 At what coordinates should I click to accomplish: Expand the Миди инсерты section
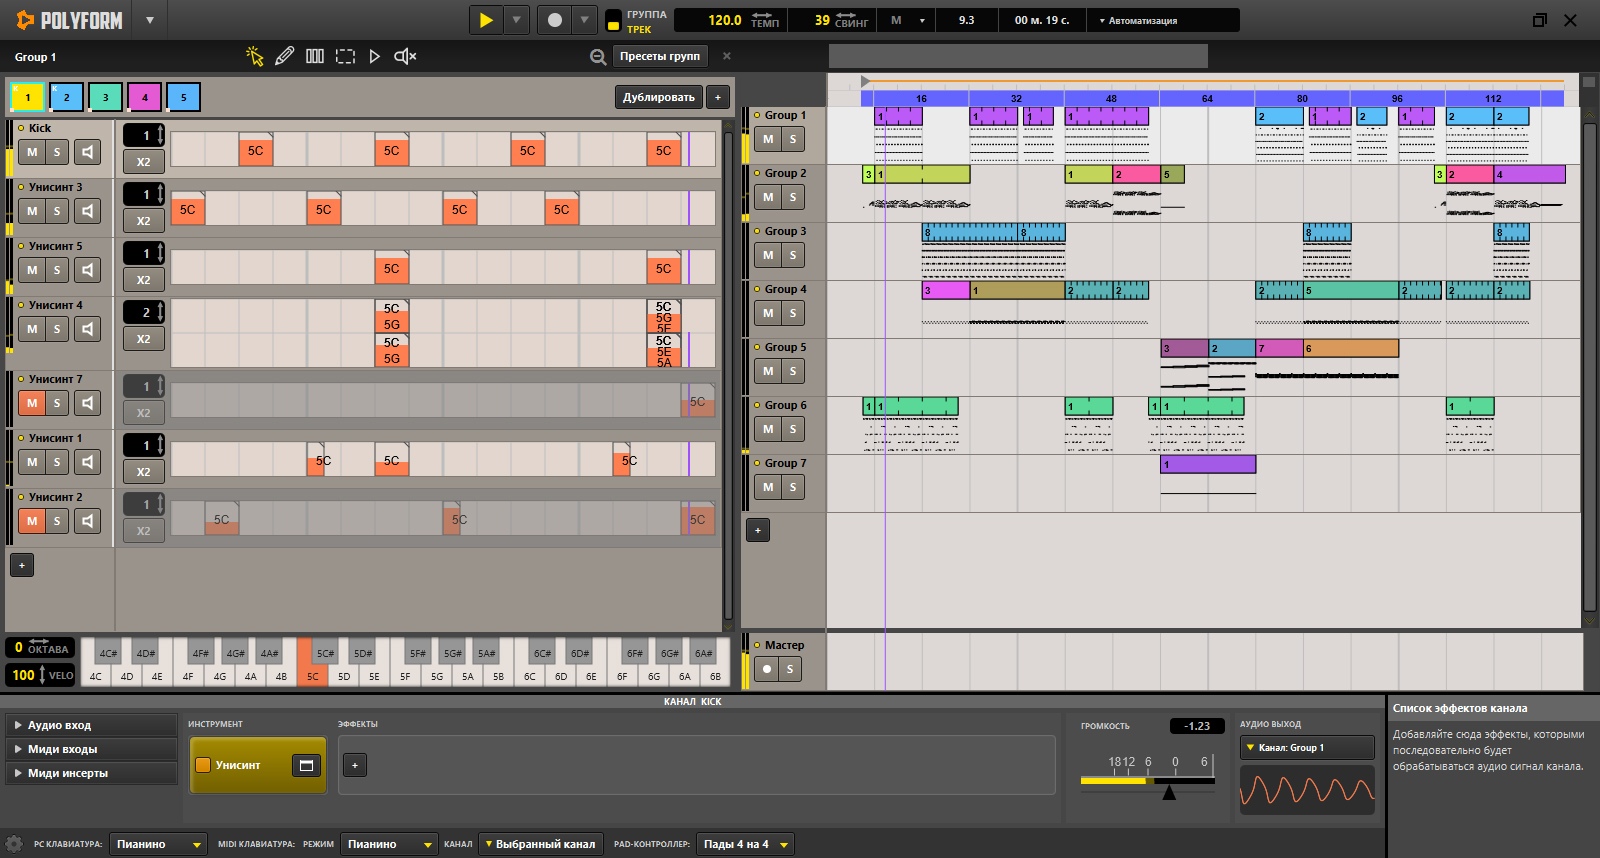pos(91,773)
